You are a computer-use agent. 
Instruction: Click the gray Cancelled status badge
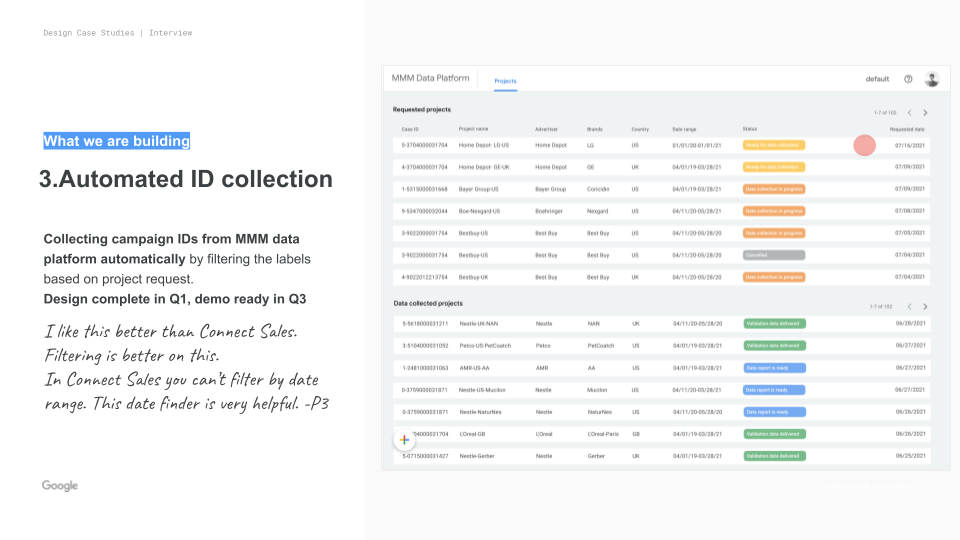click(774, 255)
